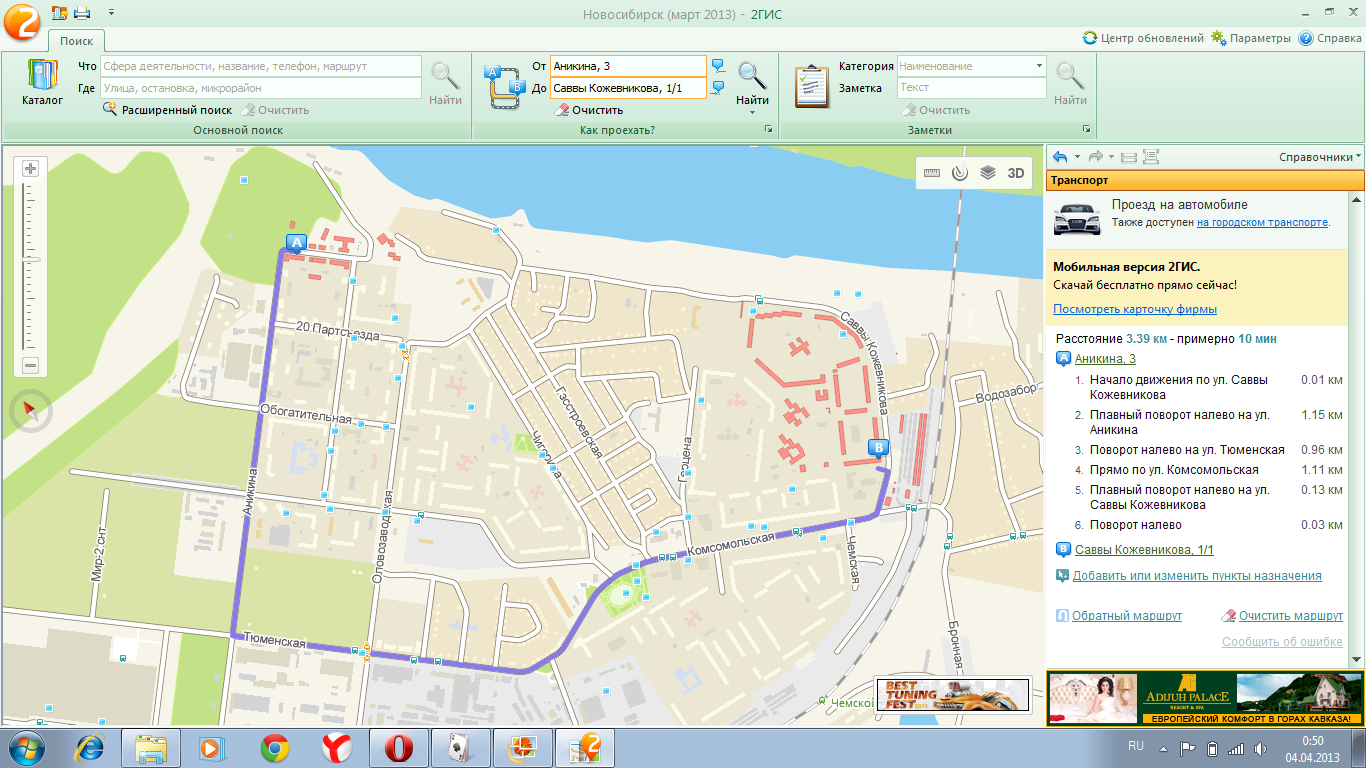Open the Справочники dropdown
Screen dimensions: 1366x768
pyautogui.click(x=1320, y=157)
